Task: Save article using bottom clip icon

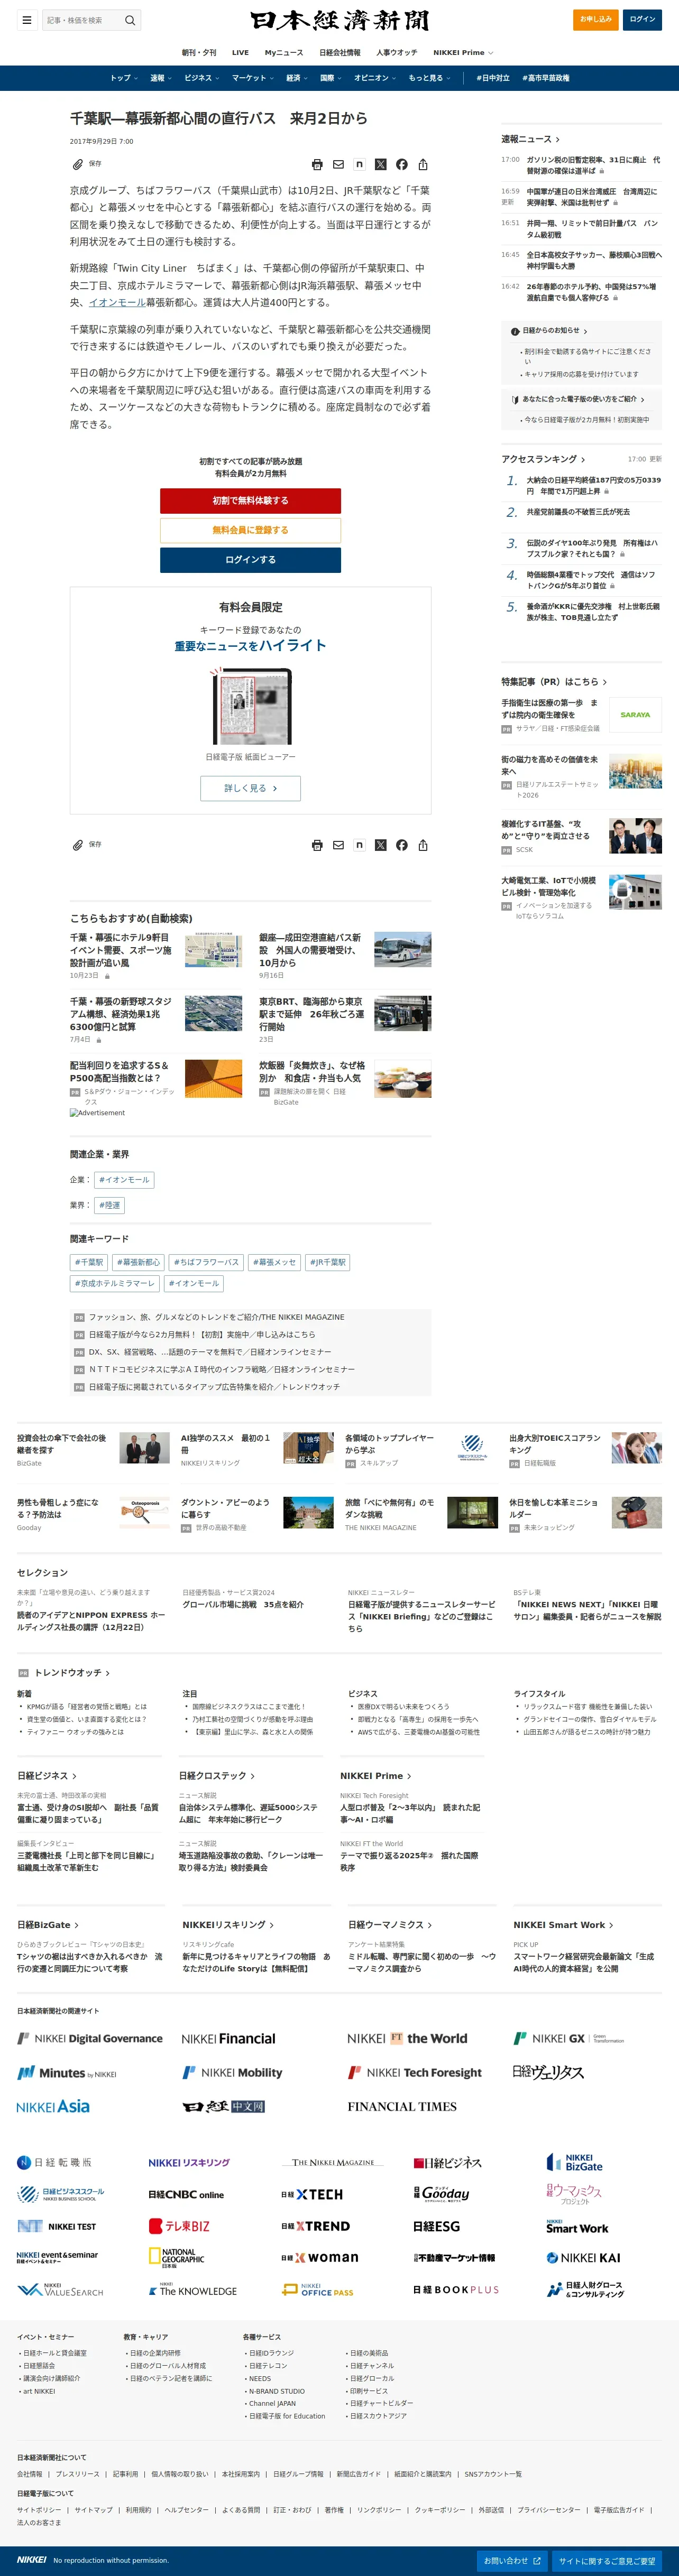Action: [x=78, y=845]
